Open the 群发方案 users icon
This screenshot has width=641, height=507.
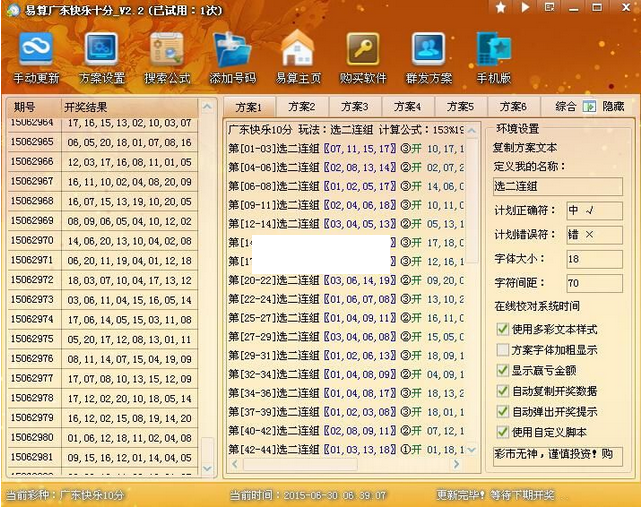[428, 49]
